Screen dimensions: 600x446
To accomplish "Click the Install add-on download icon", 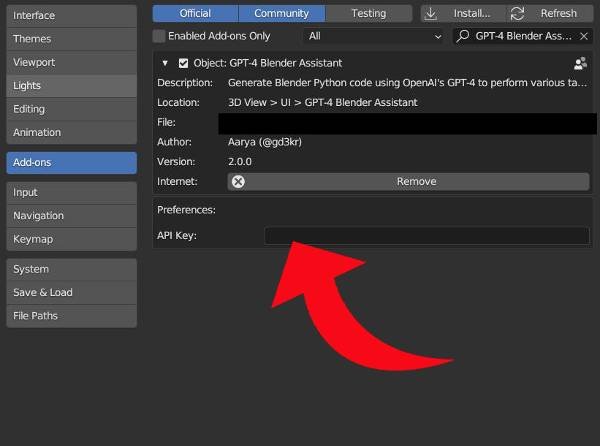I will [433, 13].
